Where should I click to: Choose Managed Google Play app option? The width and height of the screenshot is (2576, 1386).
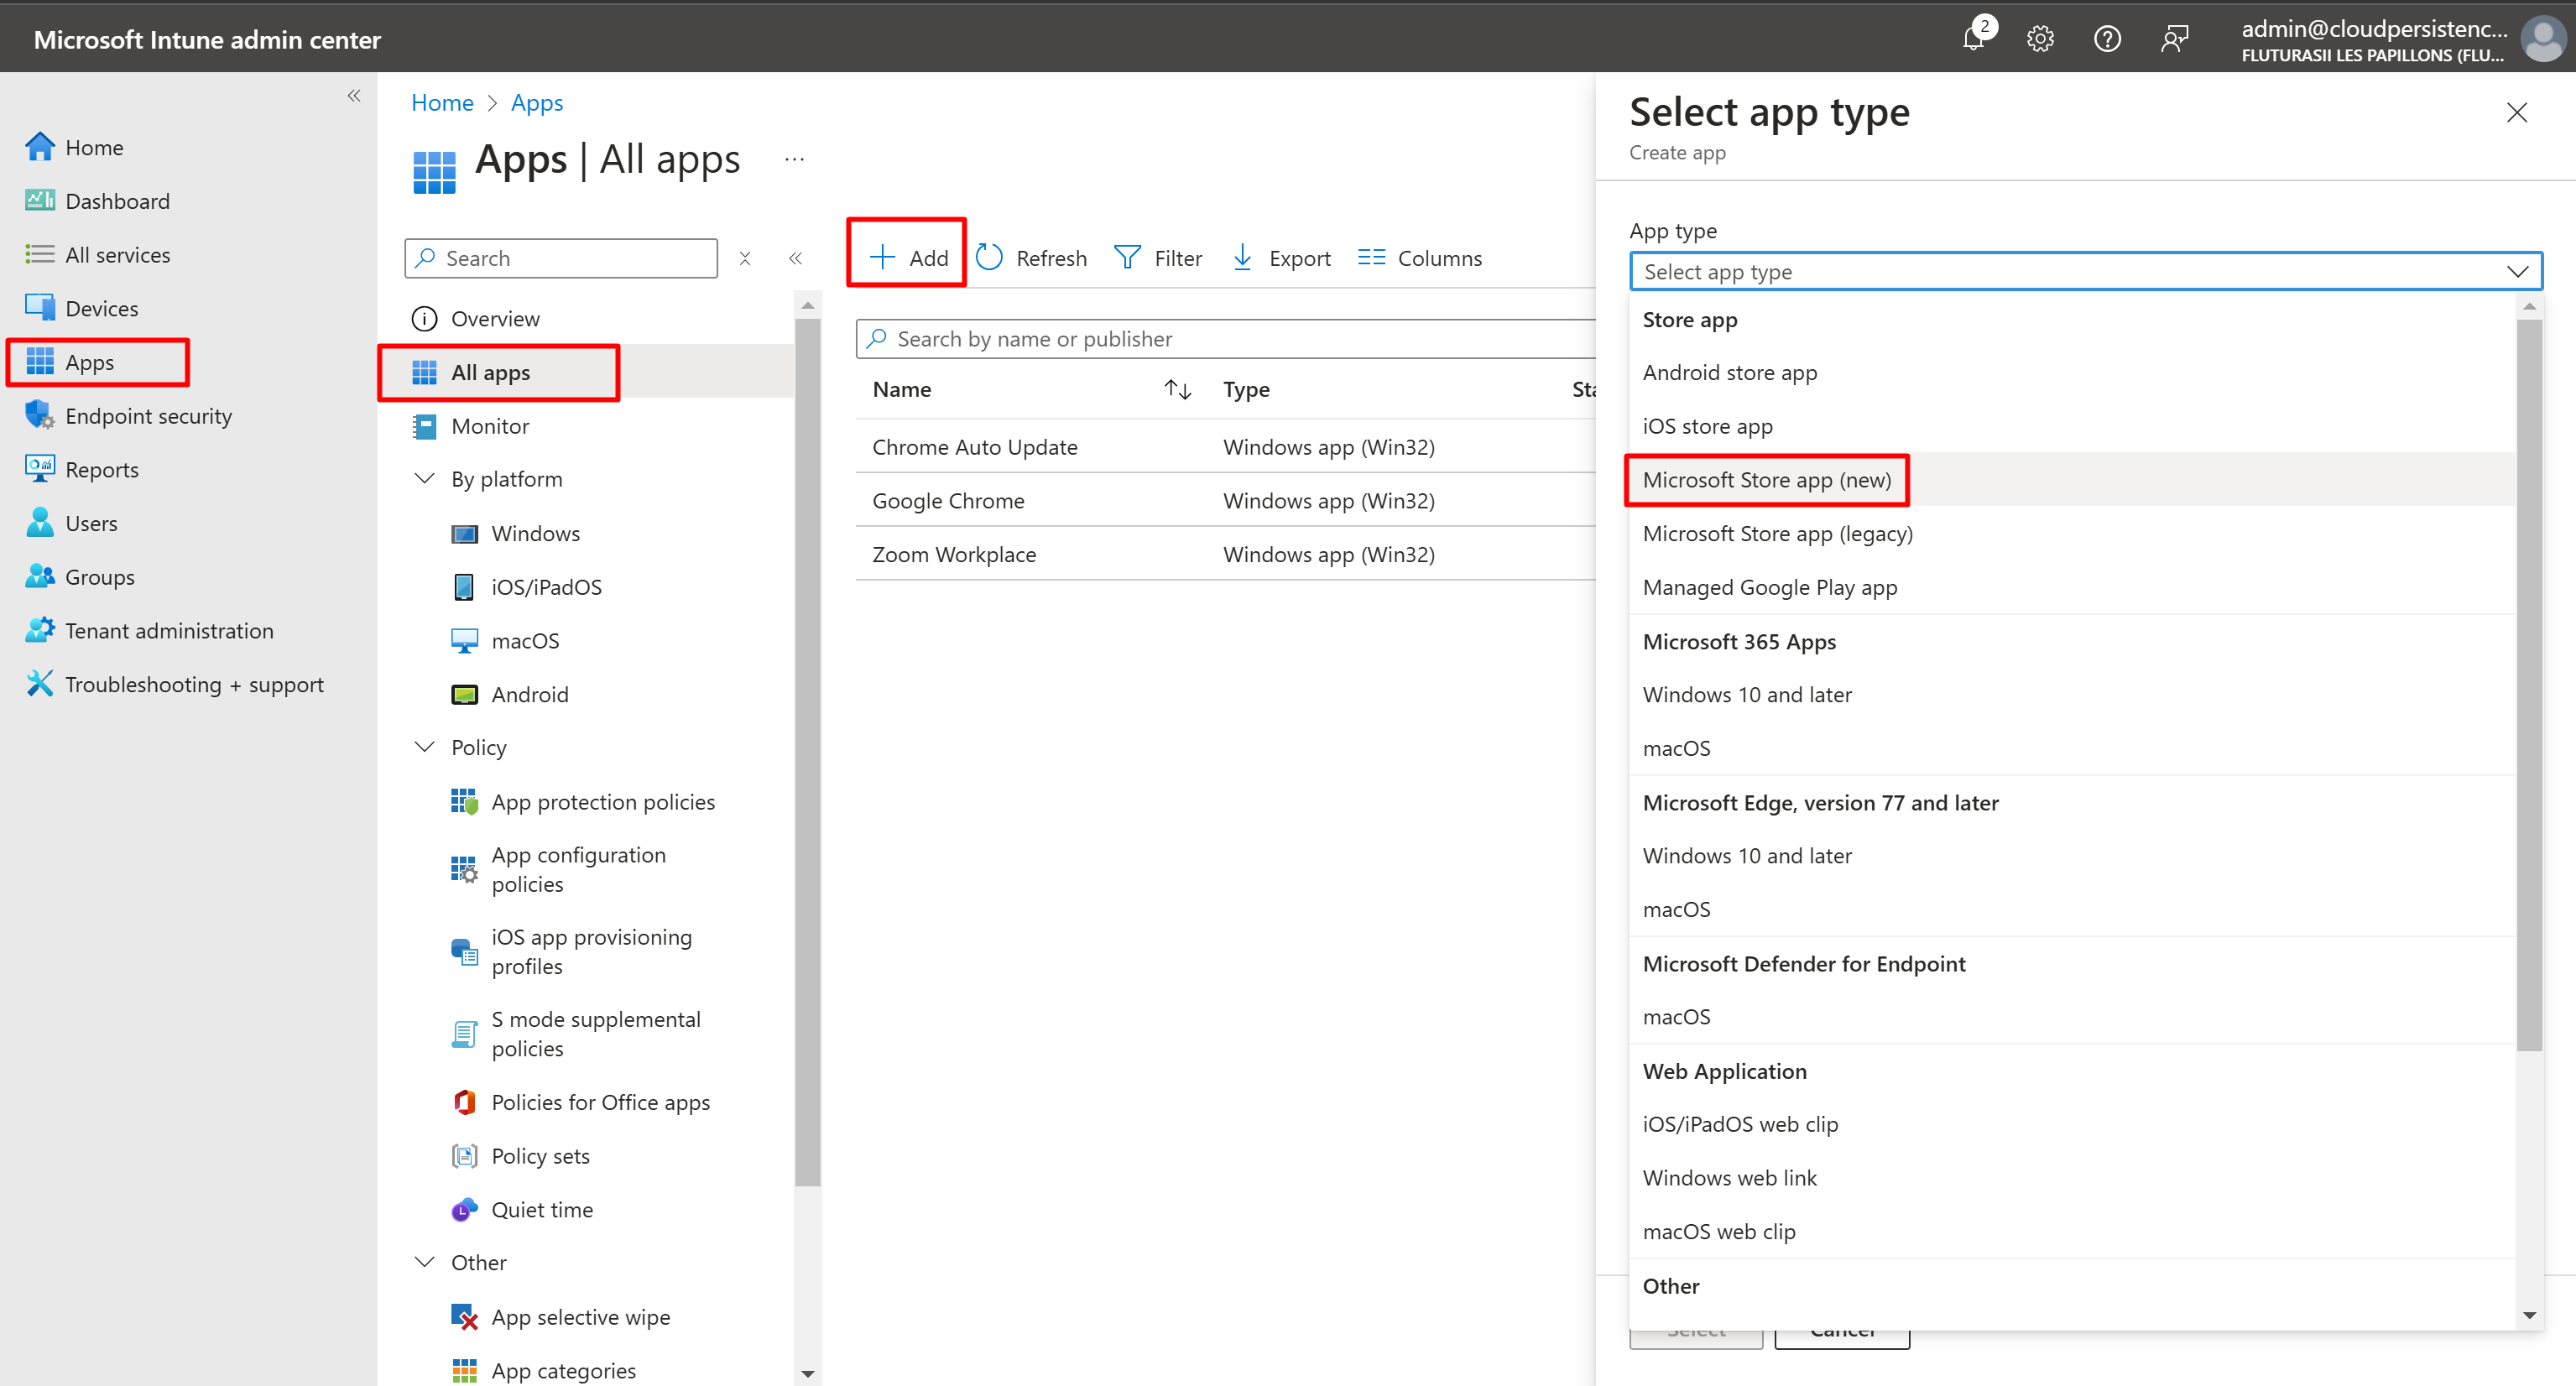2073,588
